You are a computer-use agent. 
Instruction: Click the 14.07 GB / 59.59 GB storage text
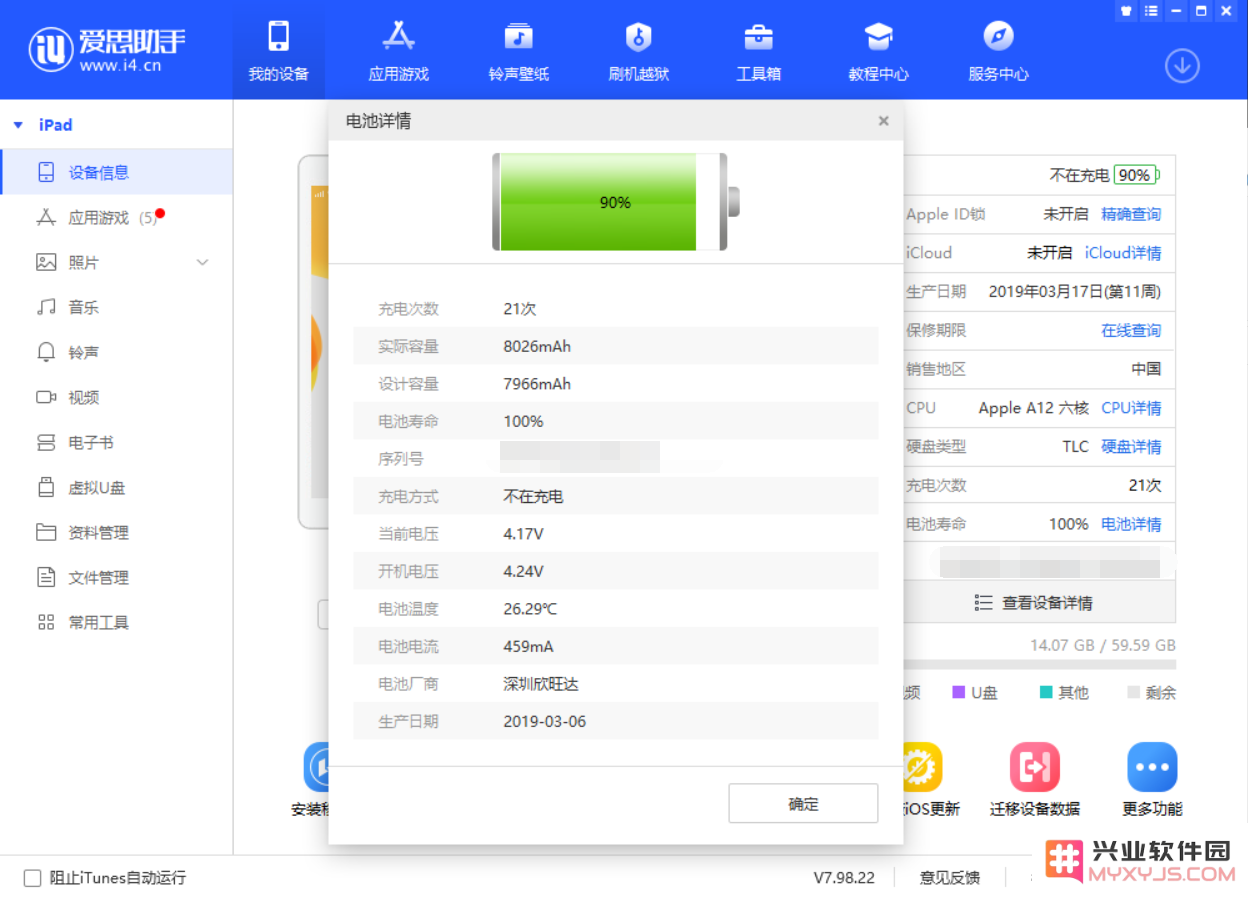[1103, 645]
